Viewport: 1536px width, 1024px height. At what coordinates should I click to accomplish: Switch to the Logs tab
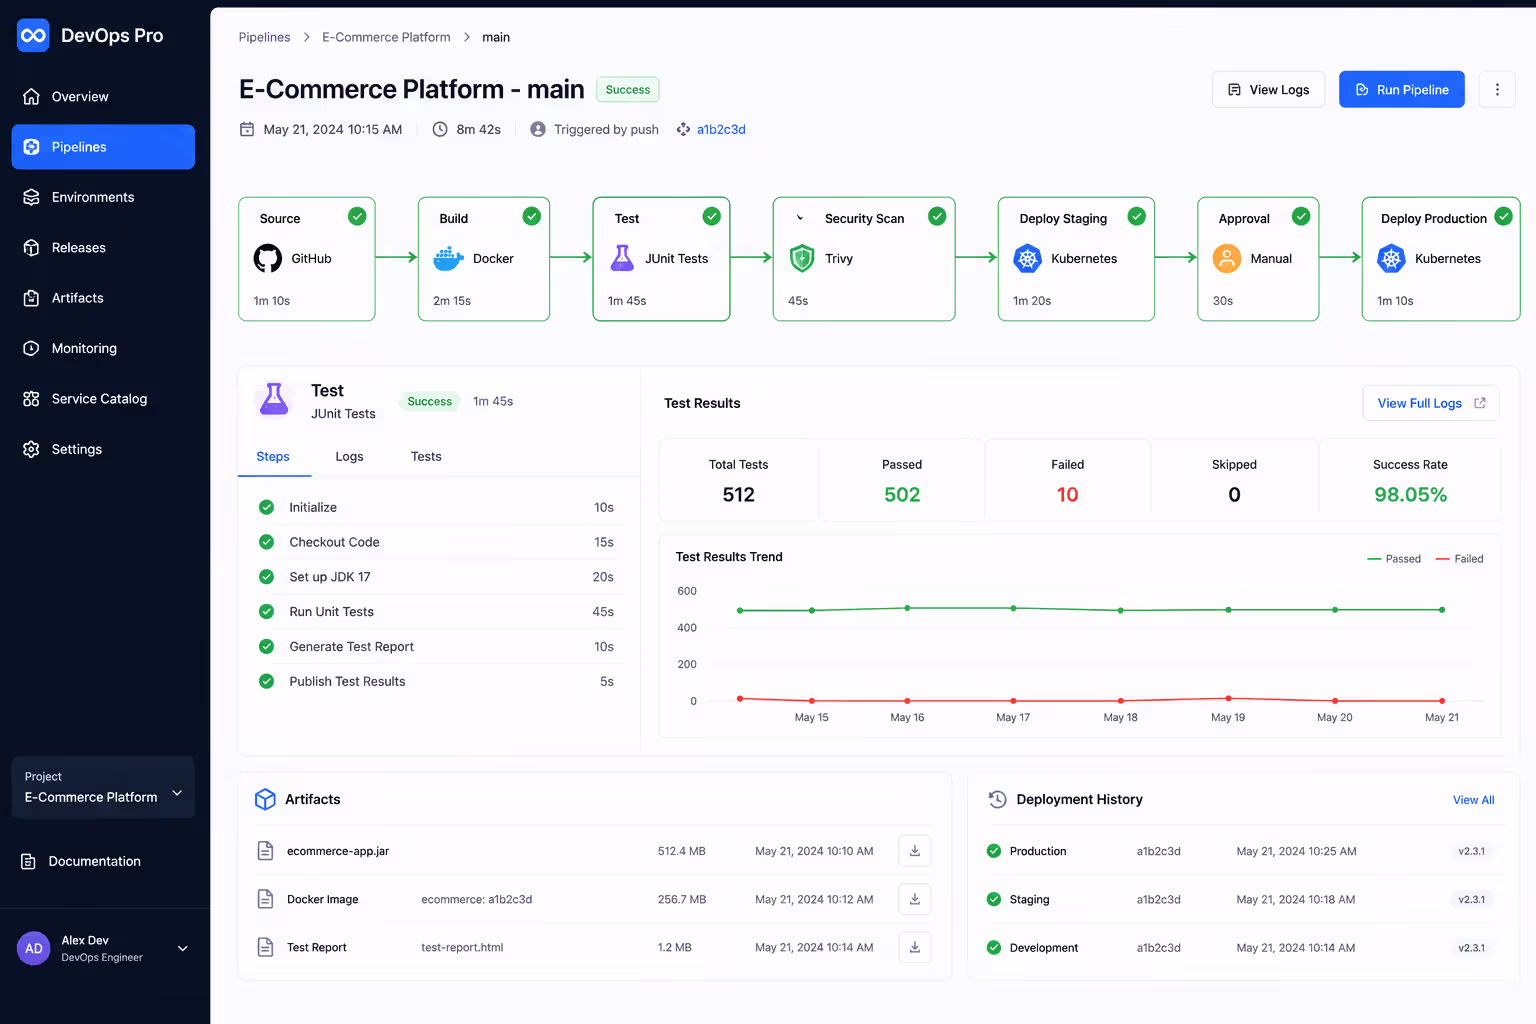tap(349, 457)
